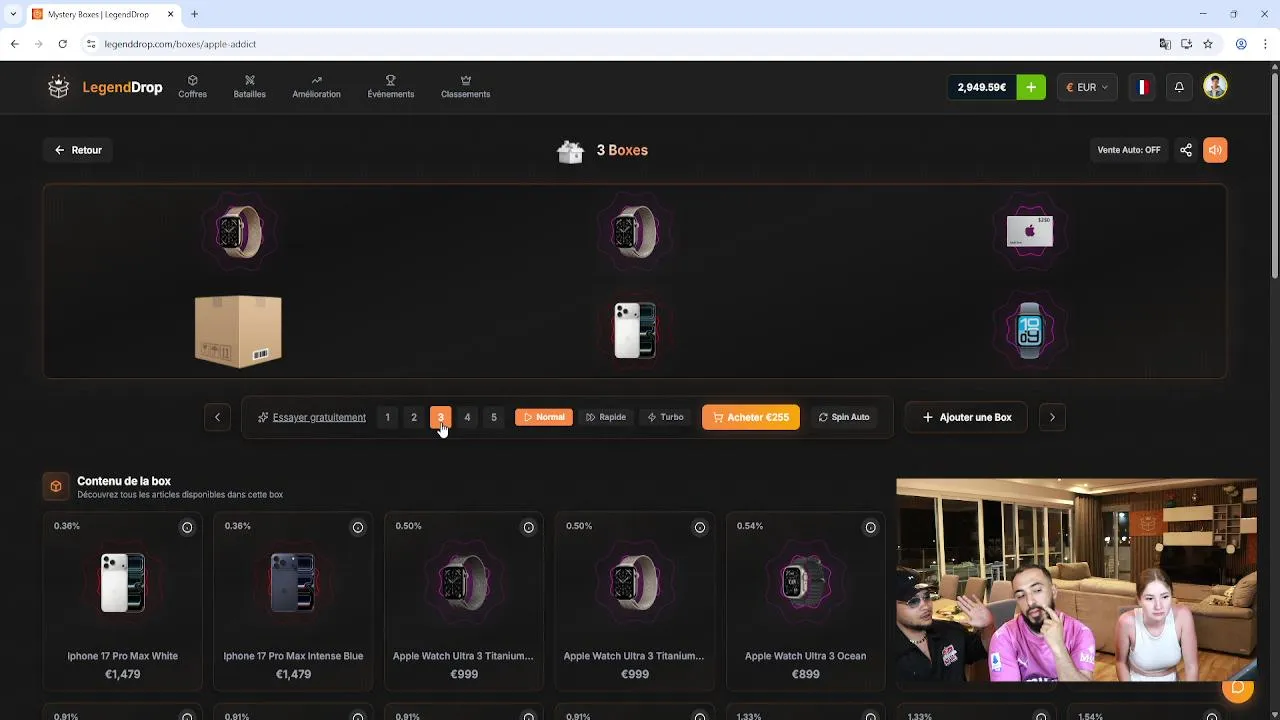Image resolution: width=1280 pixels, height=720 pixels.
Task: Click iPhone 17 Pro Max Intense Blue thumbnail
Action: click(x=293, y=582)
